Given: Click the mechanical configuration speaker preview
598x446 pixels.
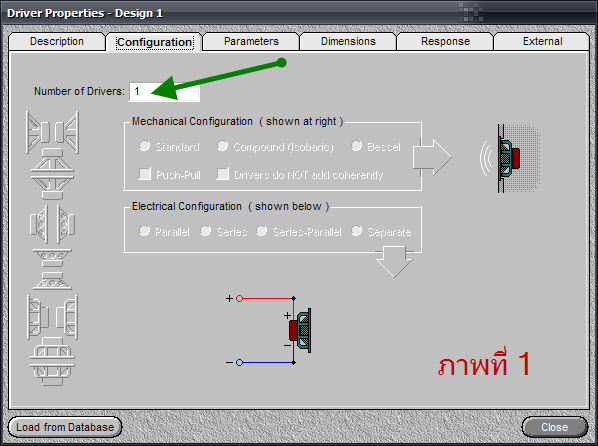Looking at the screenshot, I should pyautogui.click(x=511, y=158).
